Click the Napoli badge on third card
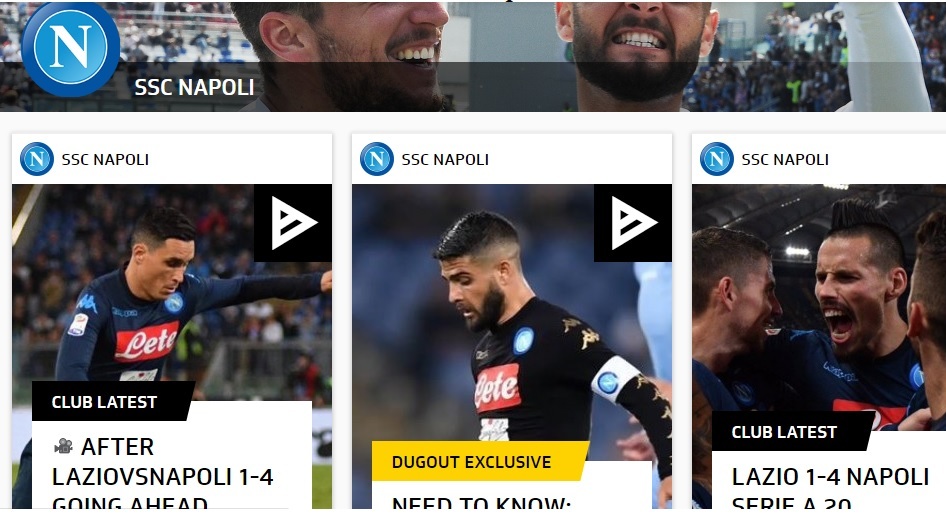Screen dimensions: 946x532 tap(717, 159)
